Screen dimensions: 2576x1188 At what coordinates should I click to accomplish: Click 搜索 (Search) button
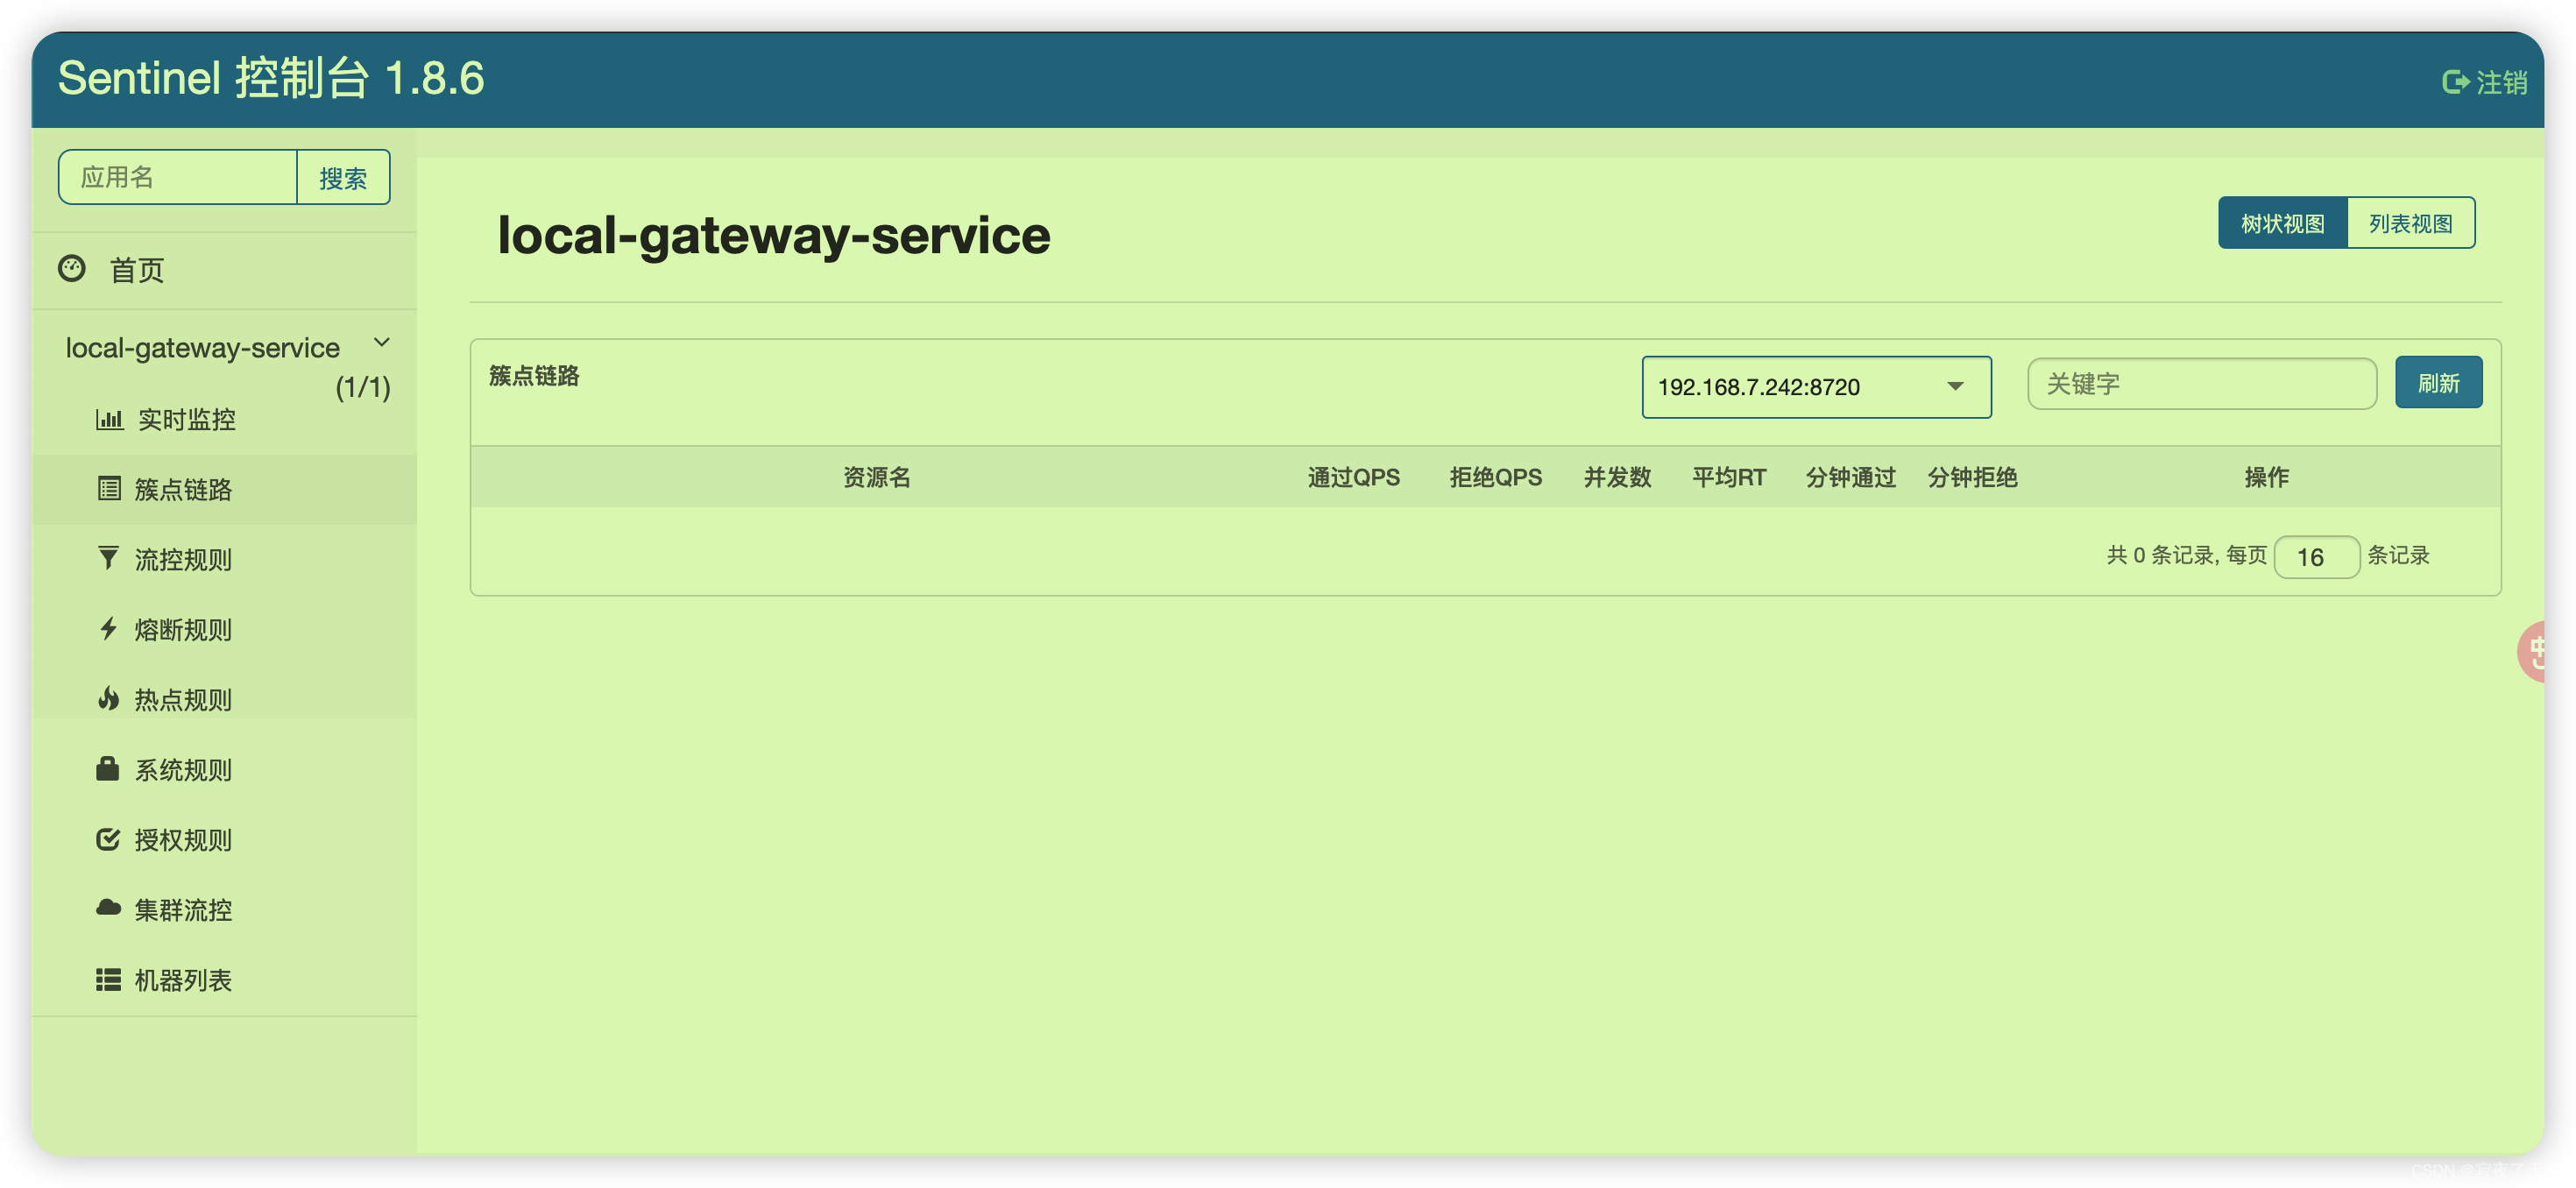tap(342, 179)
